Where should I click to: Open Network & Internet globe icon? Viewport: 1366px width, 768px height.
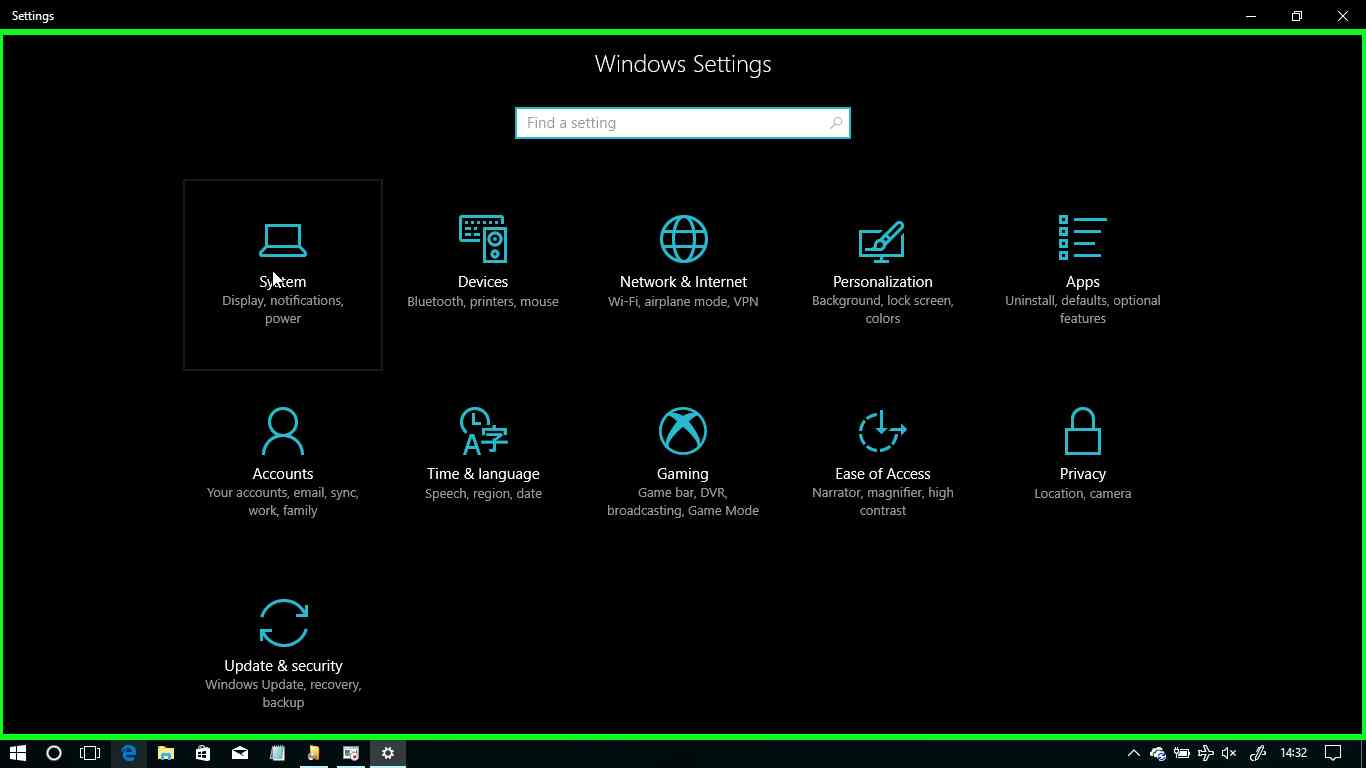coord(683,239)
